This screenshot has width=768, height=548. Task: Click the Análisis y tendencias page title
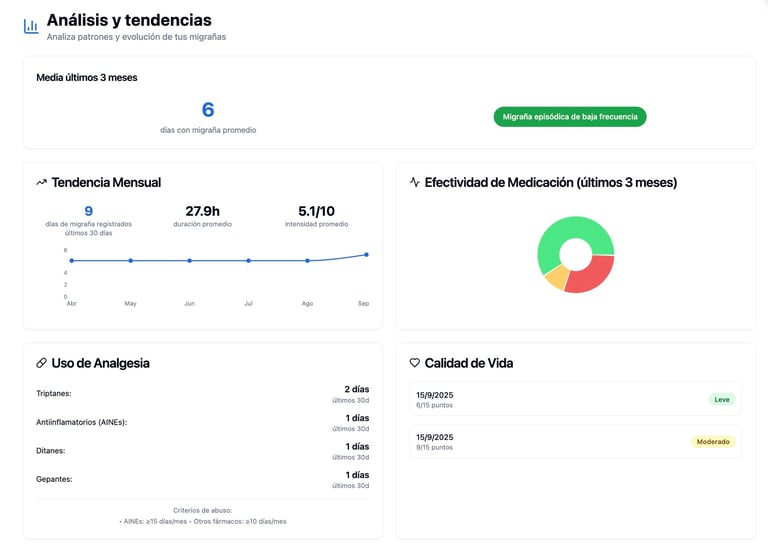pyautogui.click(x=129, y=20)
